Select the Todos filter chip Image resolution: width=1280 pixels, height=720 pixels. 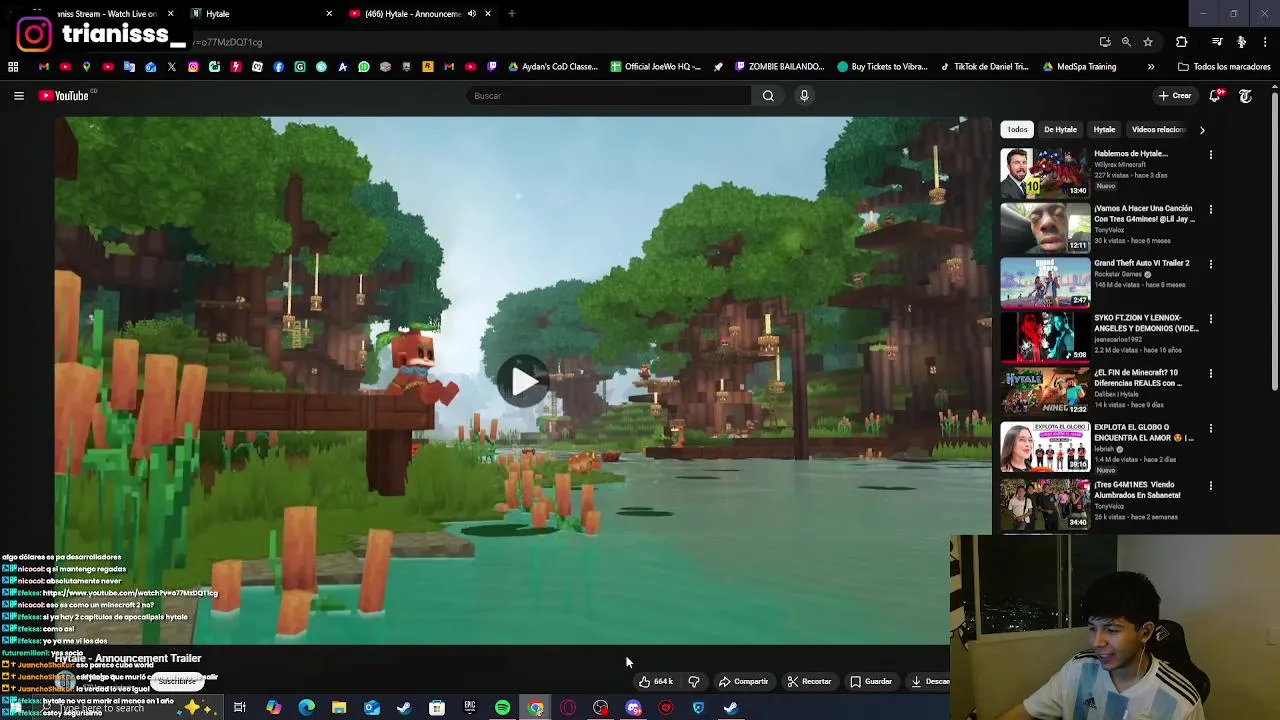point(1017,130)
